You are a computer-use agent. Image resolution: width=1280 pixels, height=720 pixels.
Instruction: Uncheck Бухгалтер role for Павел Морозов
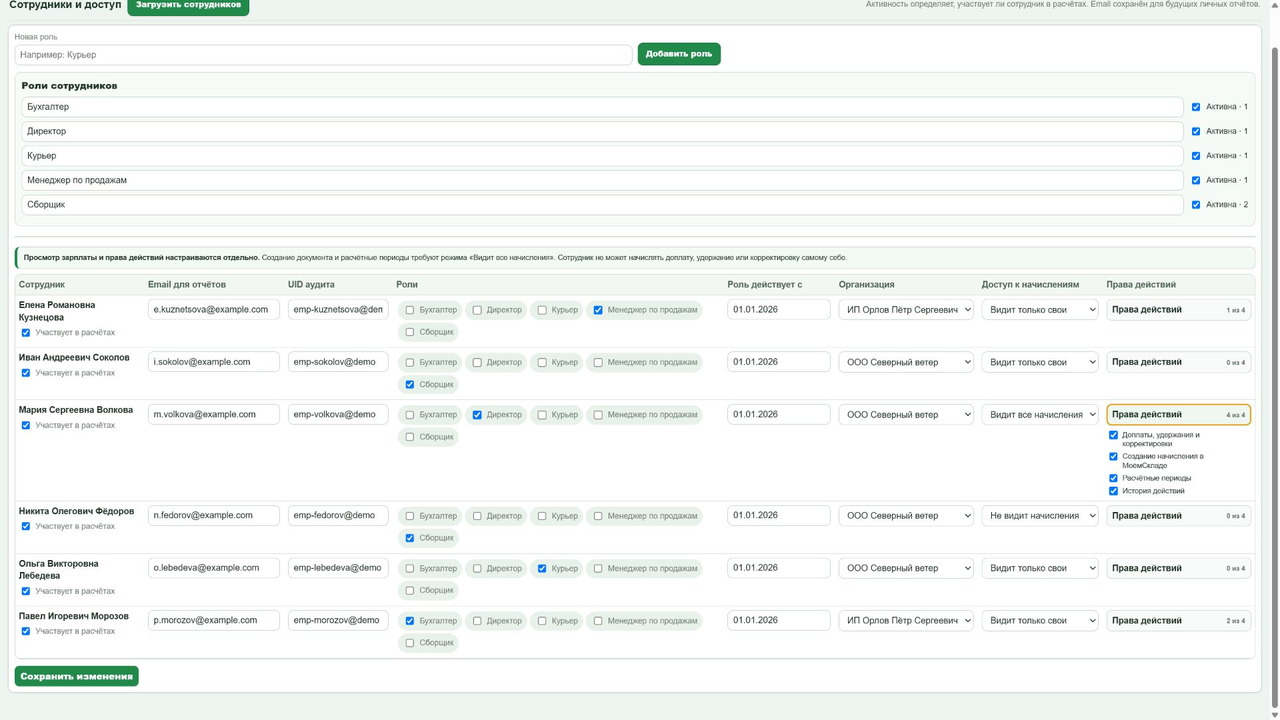coord(410,621)
